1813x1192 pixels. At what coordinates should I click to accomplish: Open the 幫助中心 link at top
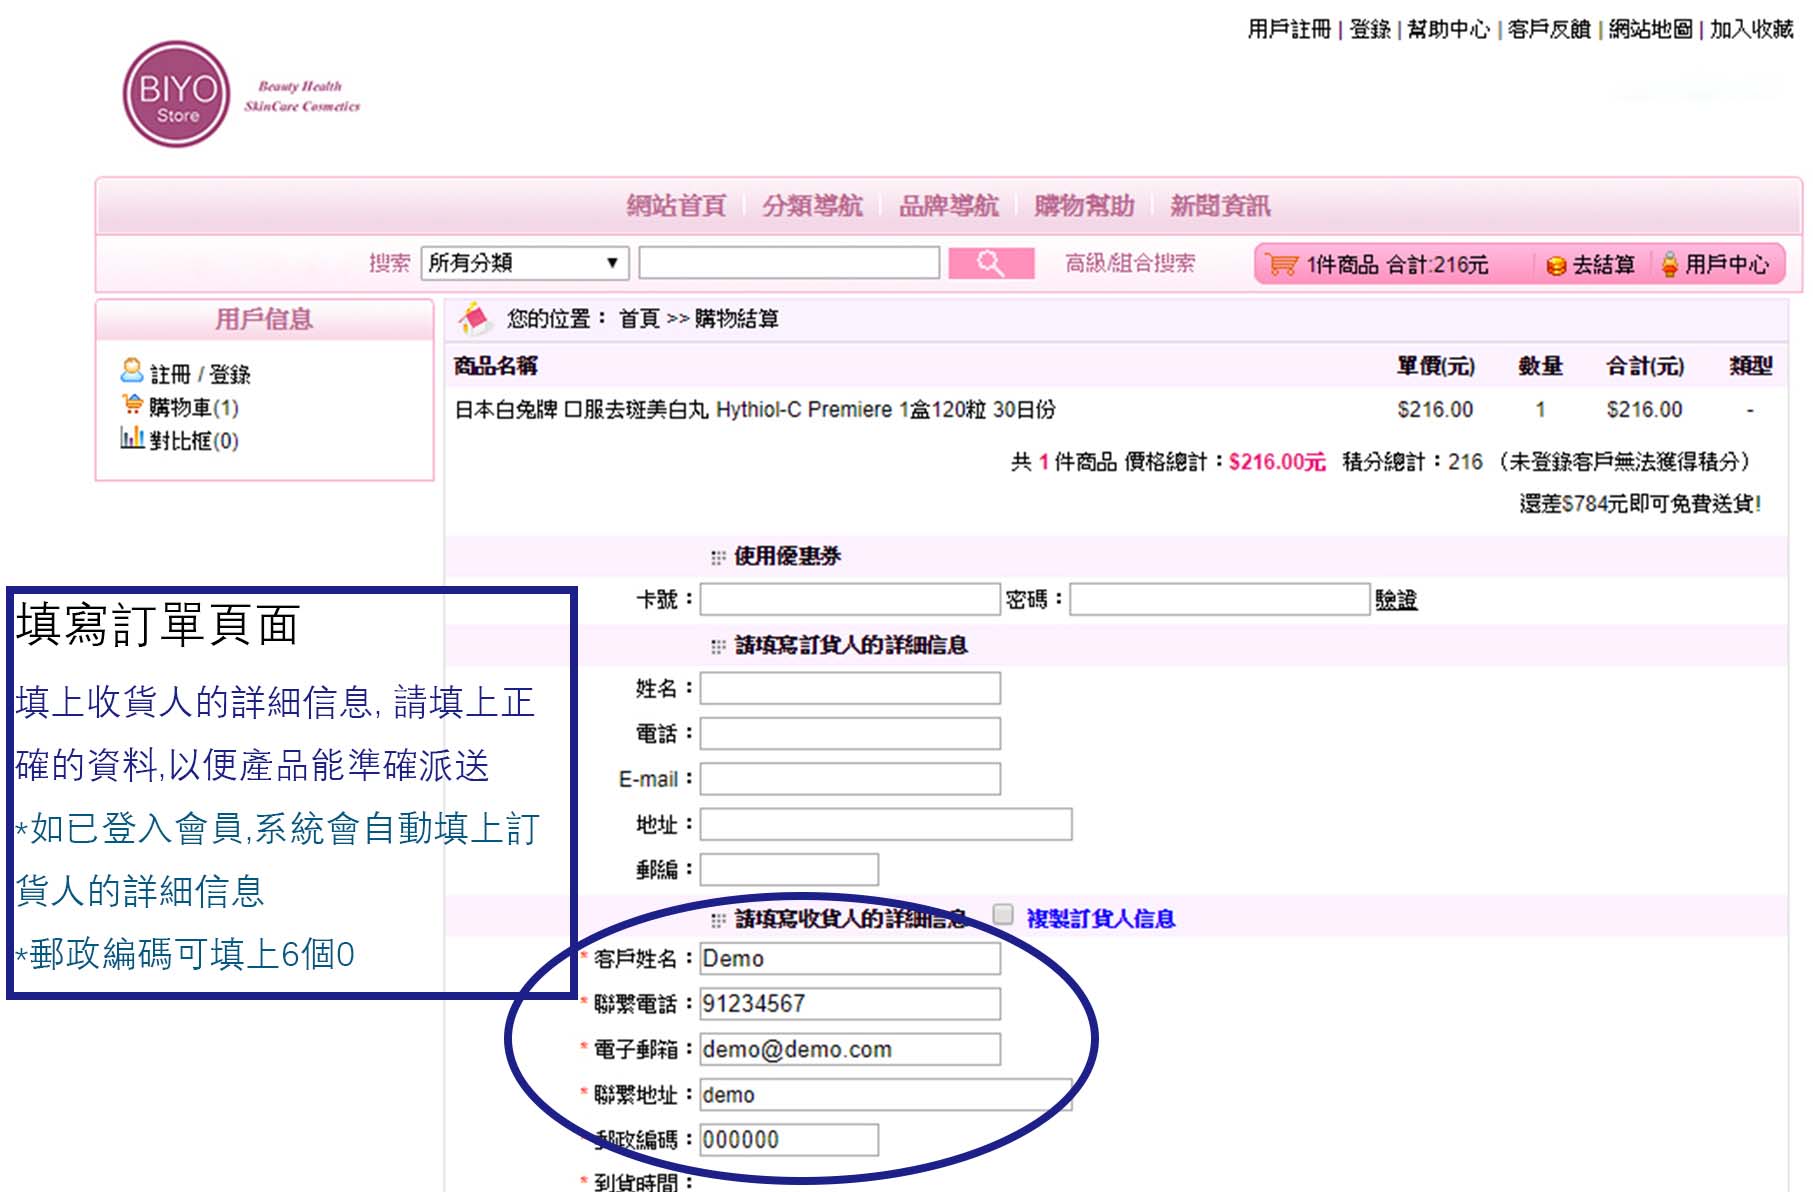point(1448,29)
